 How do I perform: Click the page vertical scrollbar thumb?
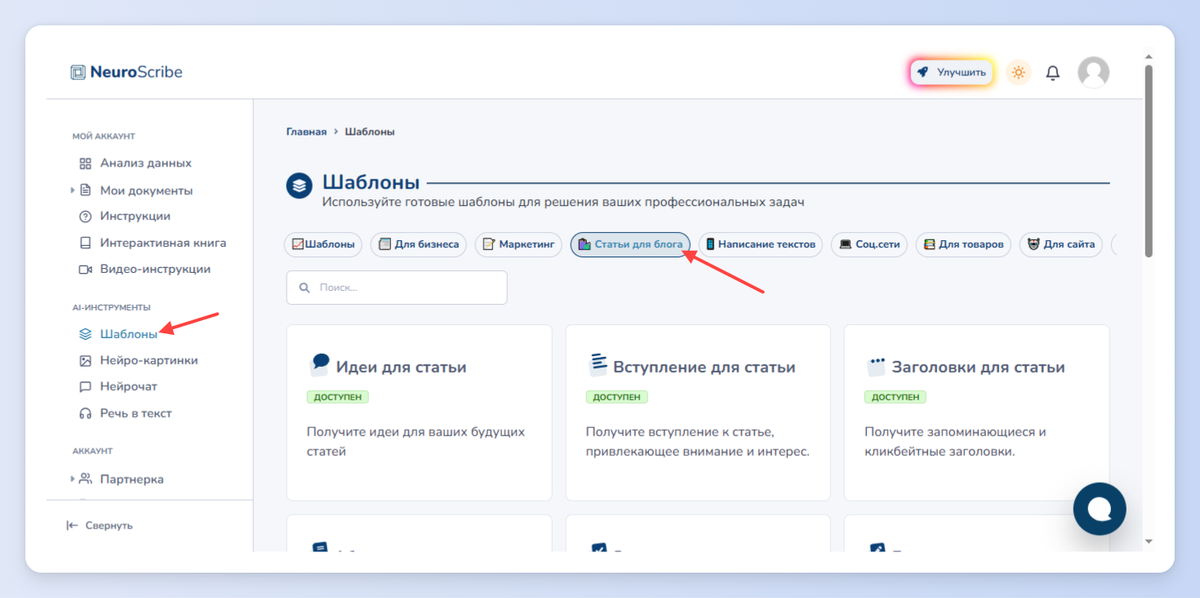point(1148,160)
